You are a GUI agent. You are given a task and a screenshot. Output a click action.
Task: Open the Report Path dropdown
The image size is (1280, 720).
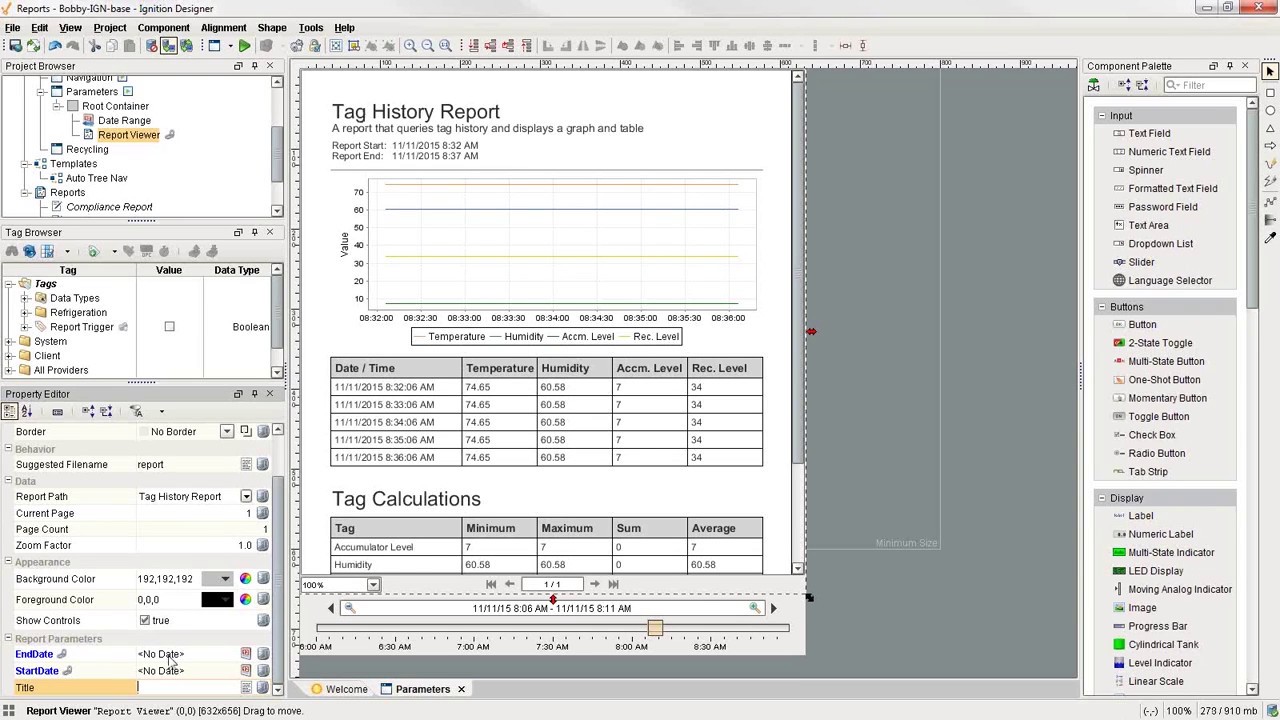click(x=246, y=497)
